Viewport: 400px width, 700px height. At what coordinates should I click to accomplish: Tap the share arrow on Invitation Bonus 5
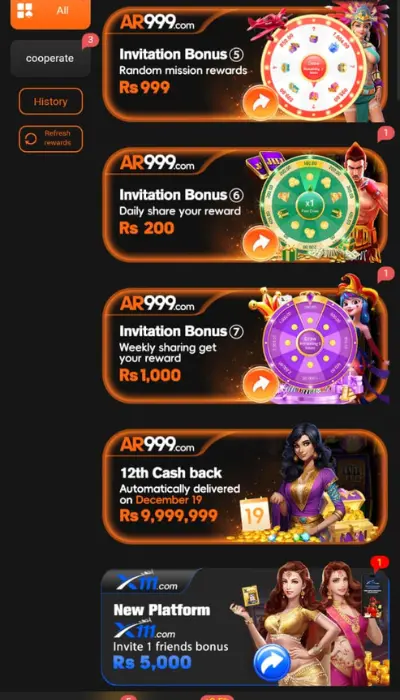click(x=260, y=102)
